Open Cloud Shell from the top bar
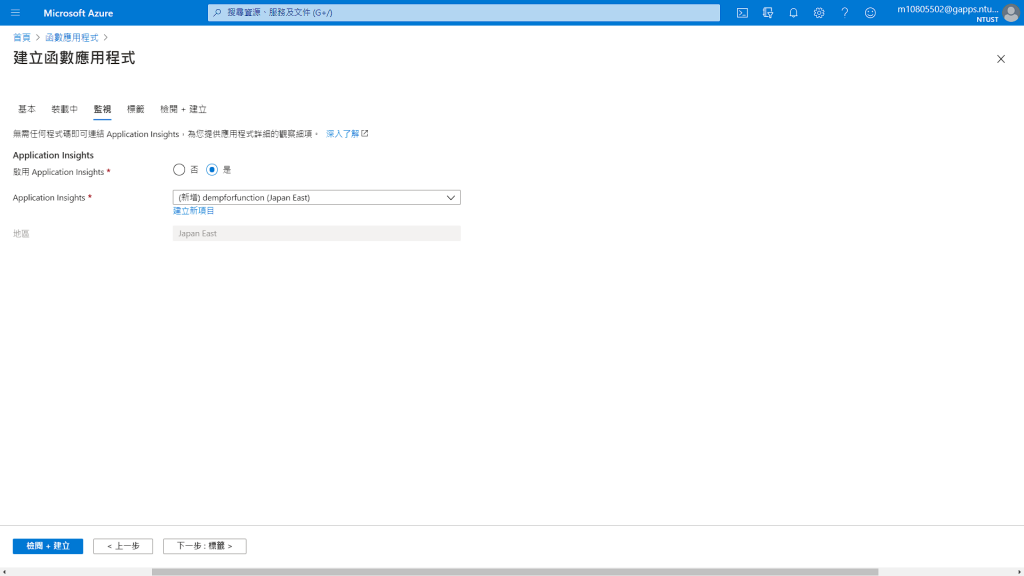This screenshot has height=576, width=1024. tap(743, 12)
